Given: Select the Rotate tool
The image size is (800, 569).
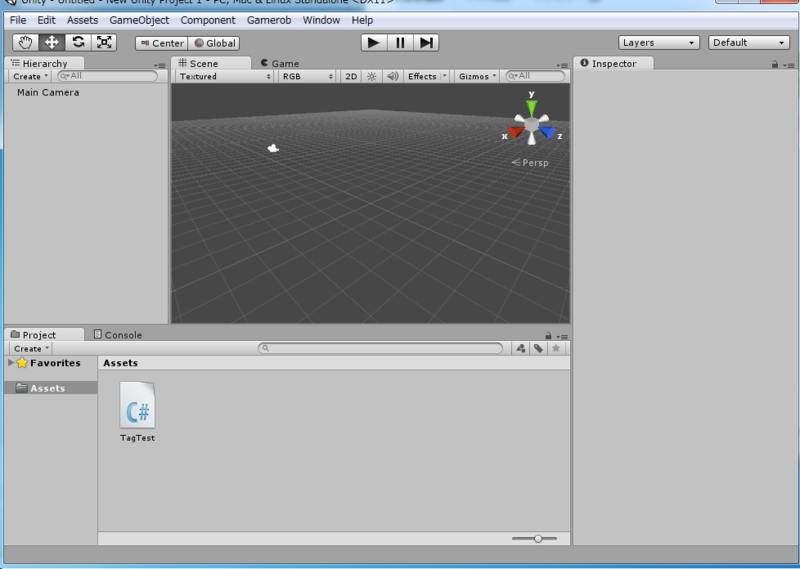Looking at the screenshot, I should click(78, 42).
